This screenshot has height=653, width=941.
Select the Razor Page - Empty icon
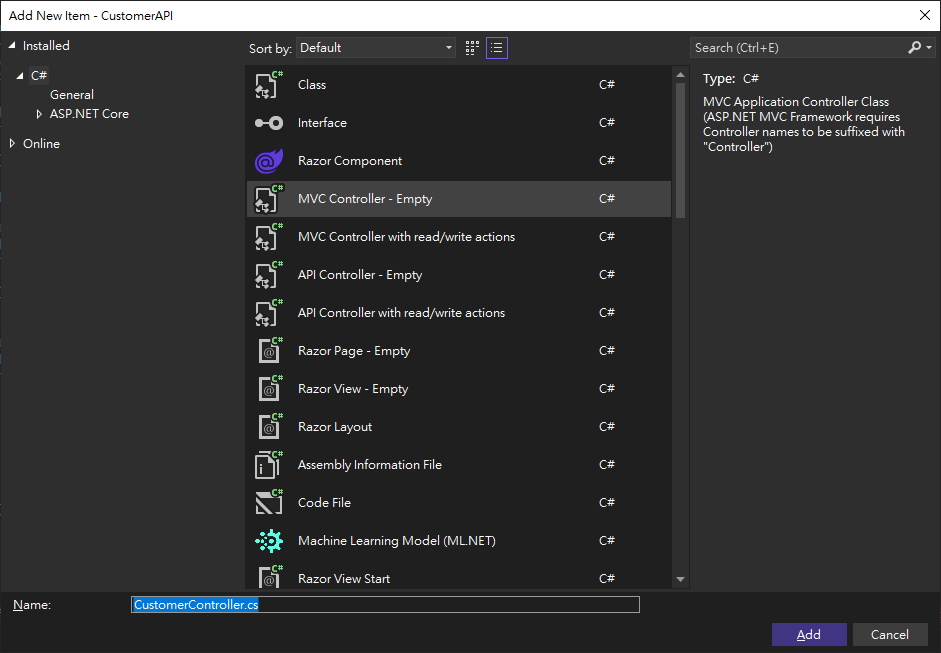269,351
